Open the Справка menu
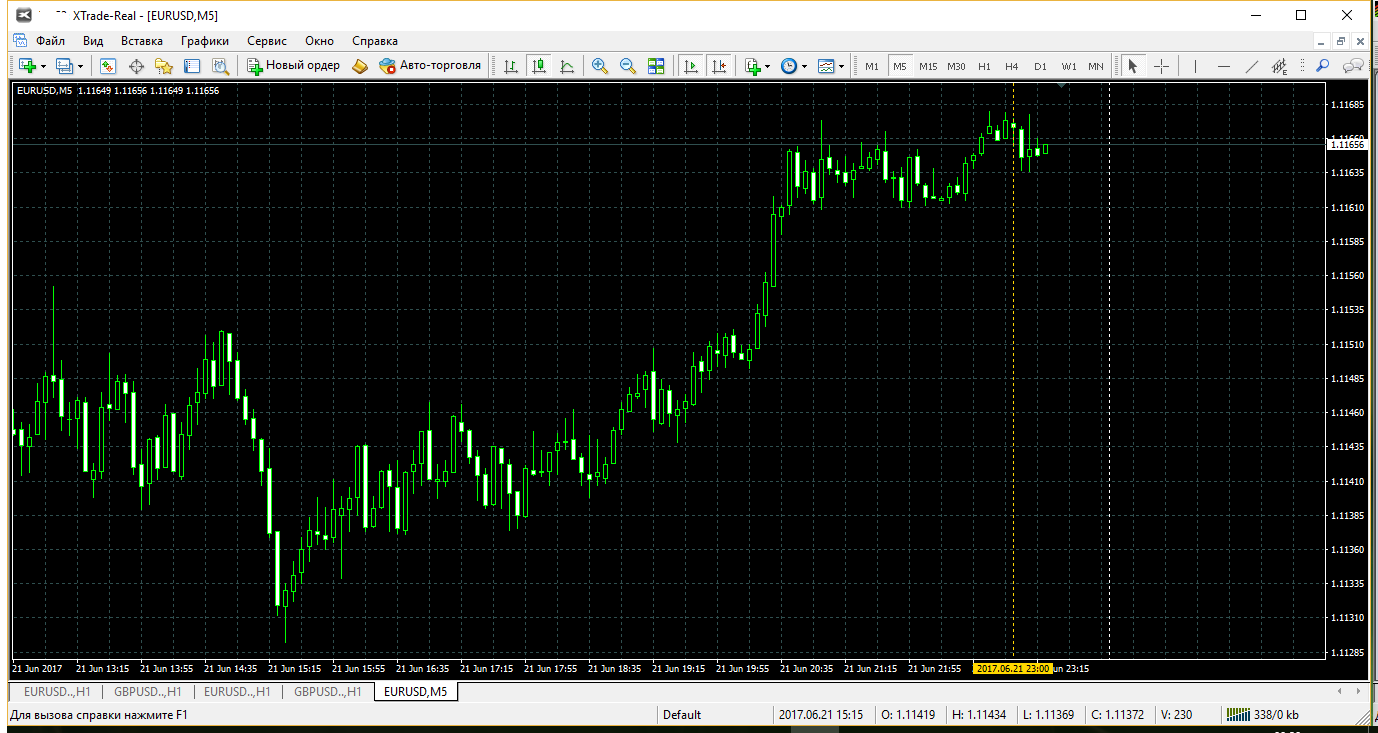 pyautogui.click(x=375, y=41)
